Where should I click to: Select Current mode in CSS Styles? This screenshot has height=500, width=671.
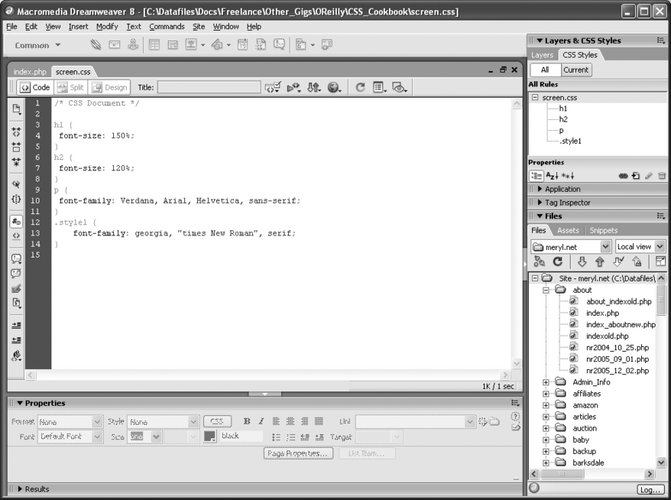pos(576,70)
